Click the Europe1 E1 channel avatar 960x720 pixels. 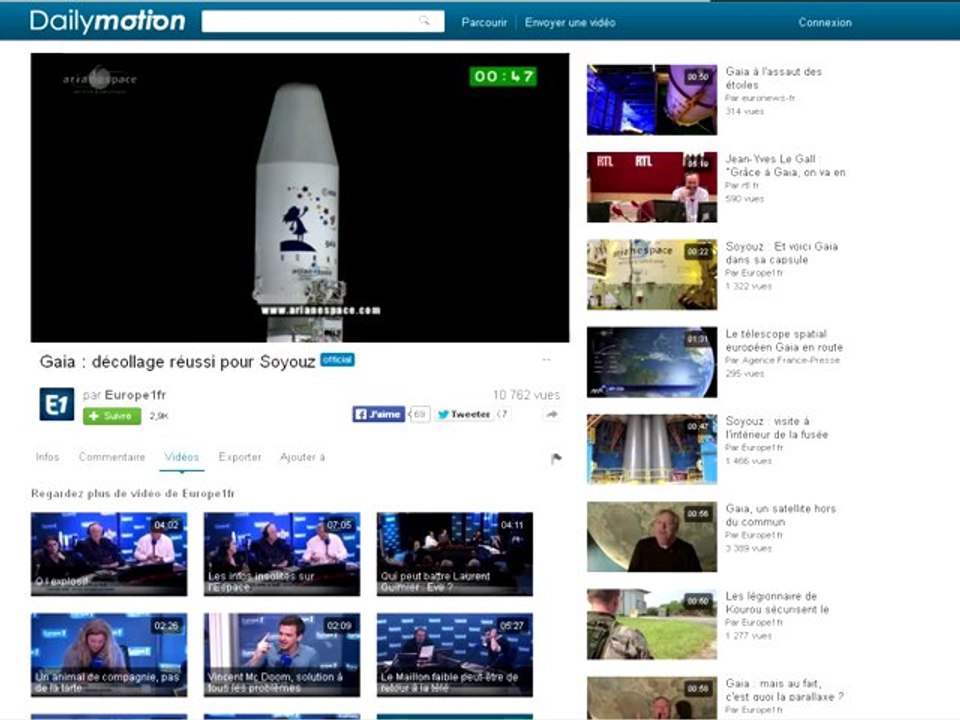(57, 404)
